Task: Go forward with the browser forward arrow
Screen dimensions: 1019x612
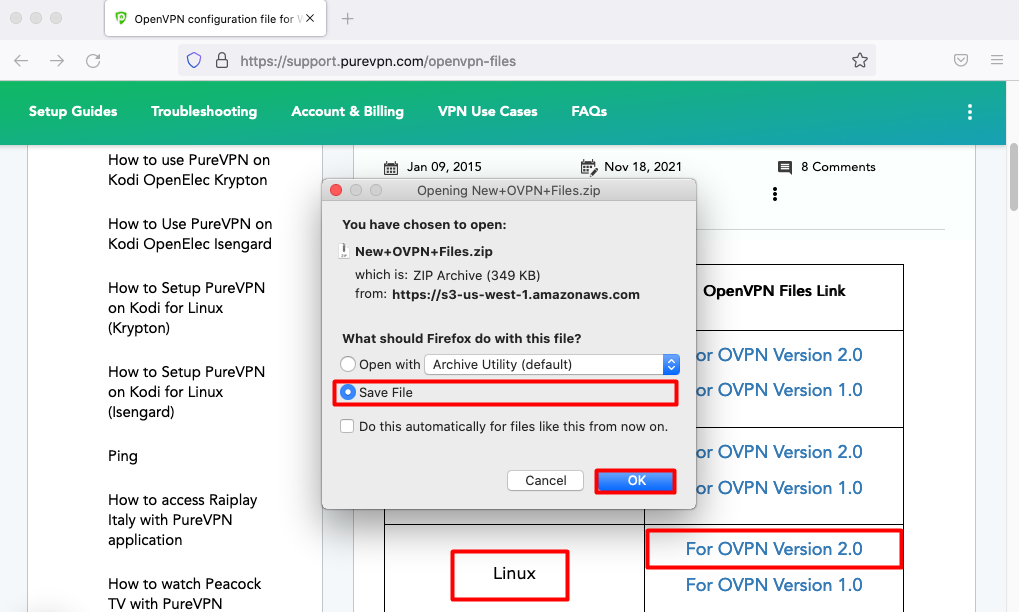Action: coord(57,60)
